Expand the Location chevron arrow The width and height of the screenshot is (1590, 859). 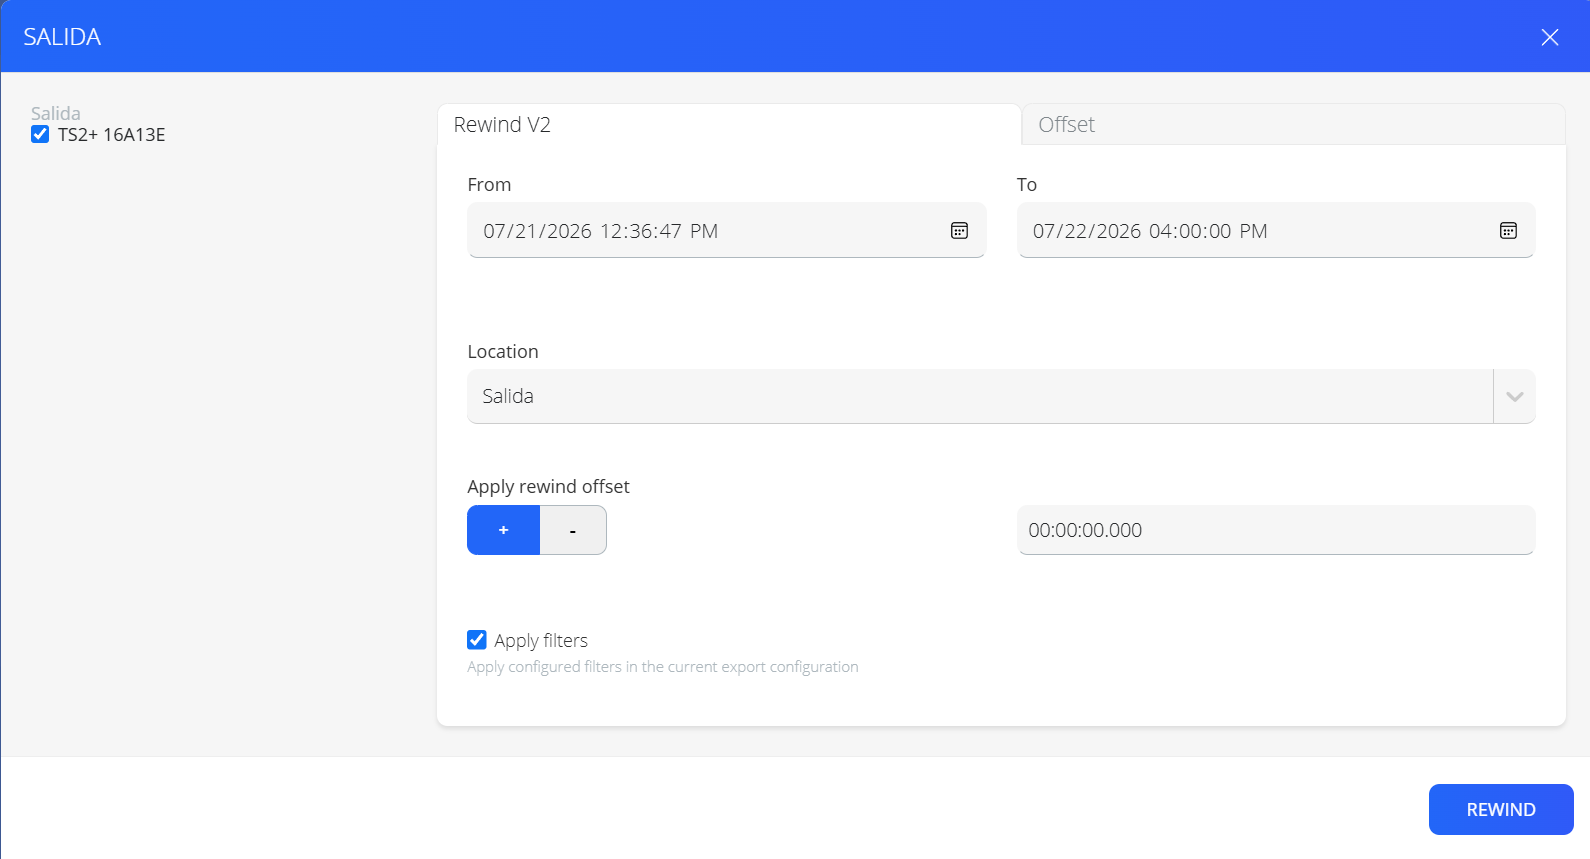1514,396
